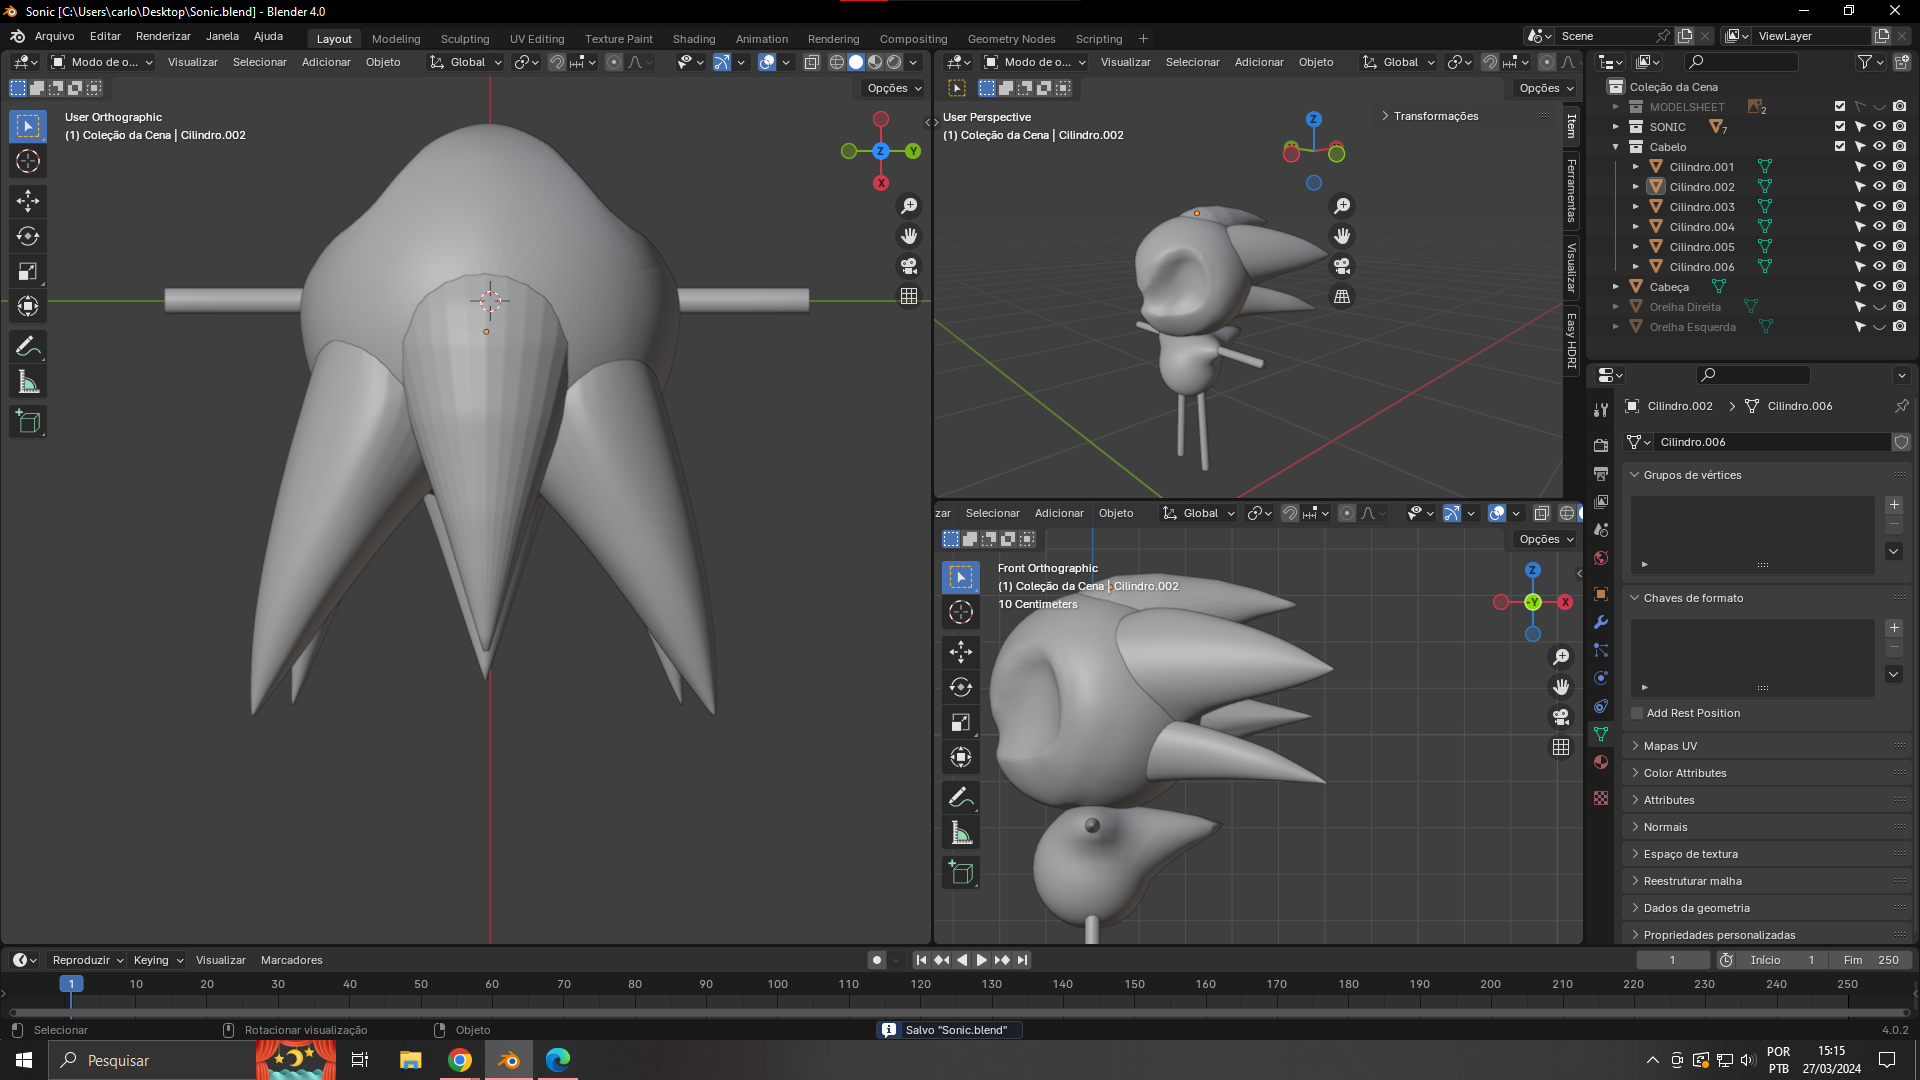Hide Cilindro.003 with its eye icon
The height and width of the screenshot is (1080, 1920).
coord(1879,207)
